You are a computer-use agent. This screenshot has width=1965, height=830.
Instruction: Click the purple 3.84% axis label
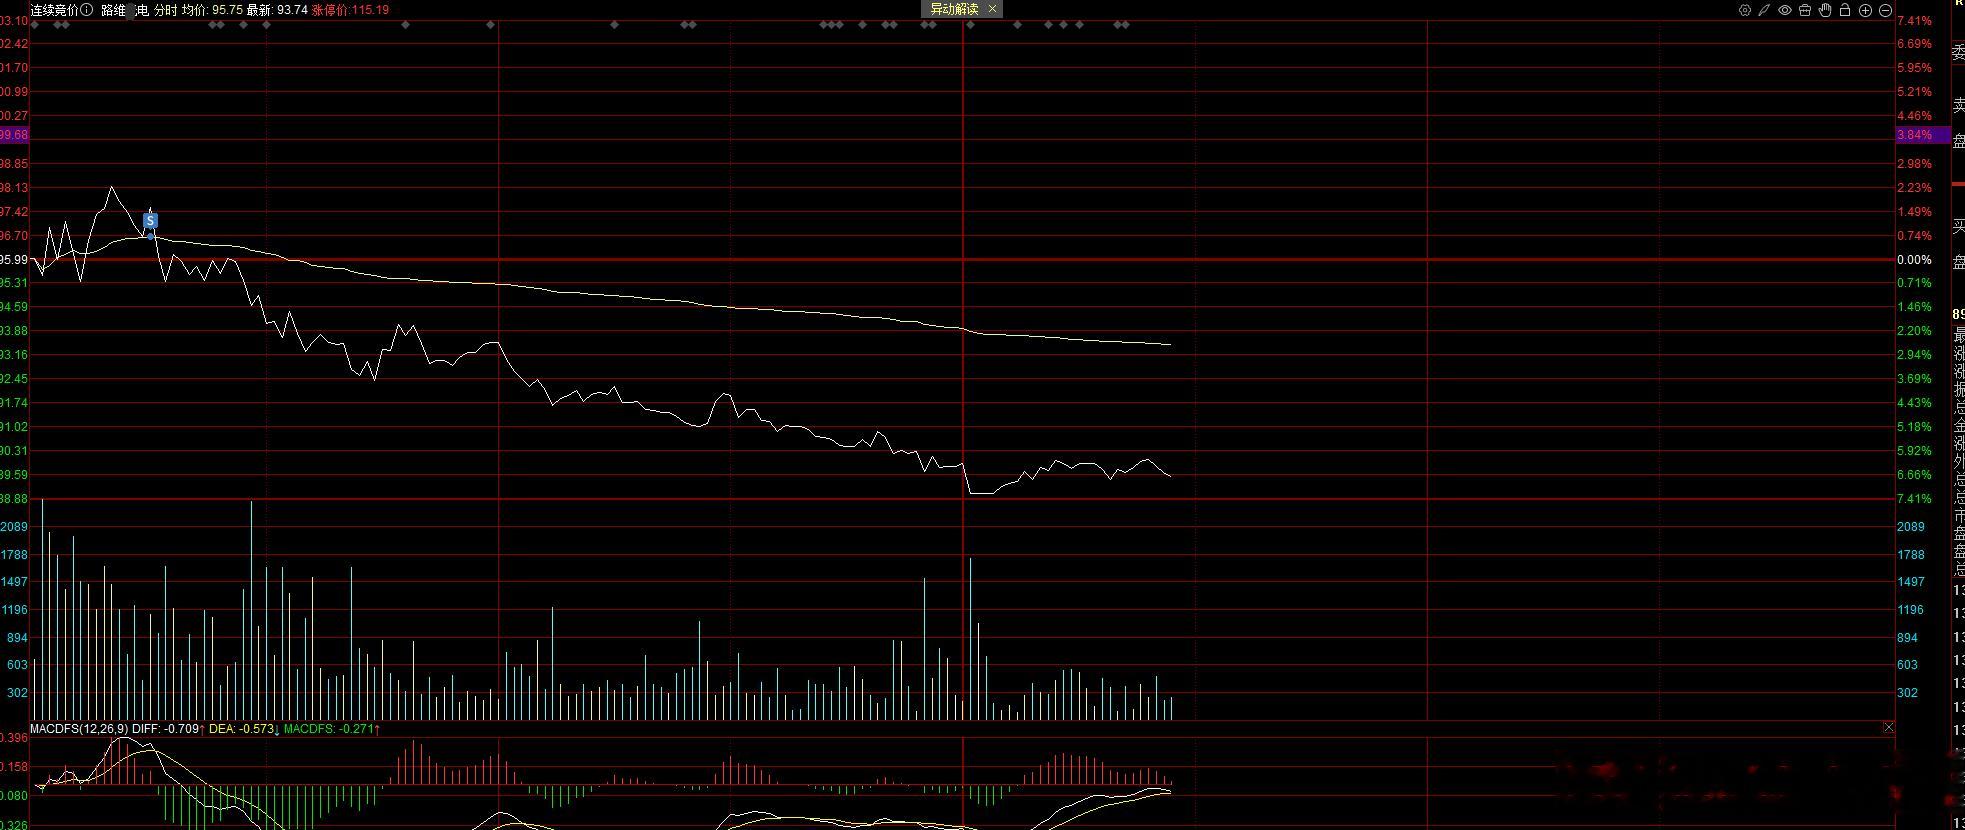click(1923, 135)
